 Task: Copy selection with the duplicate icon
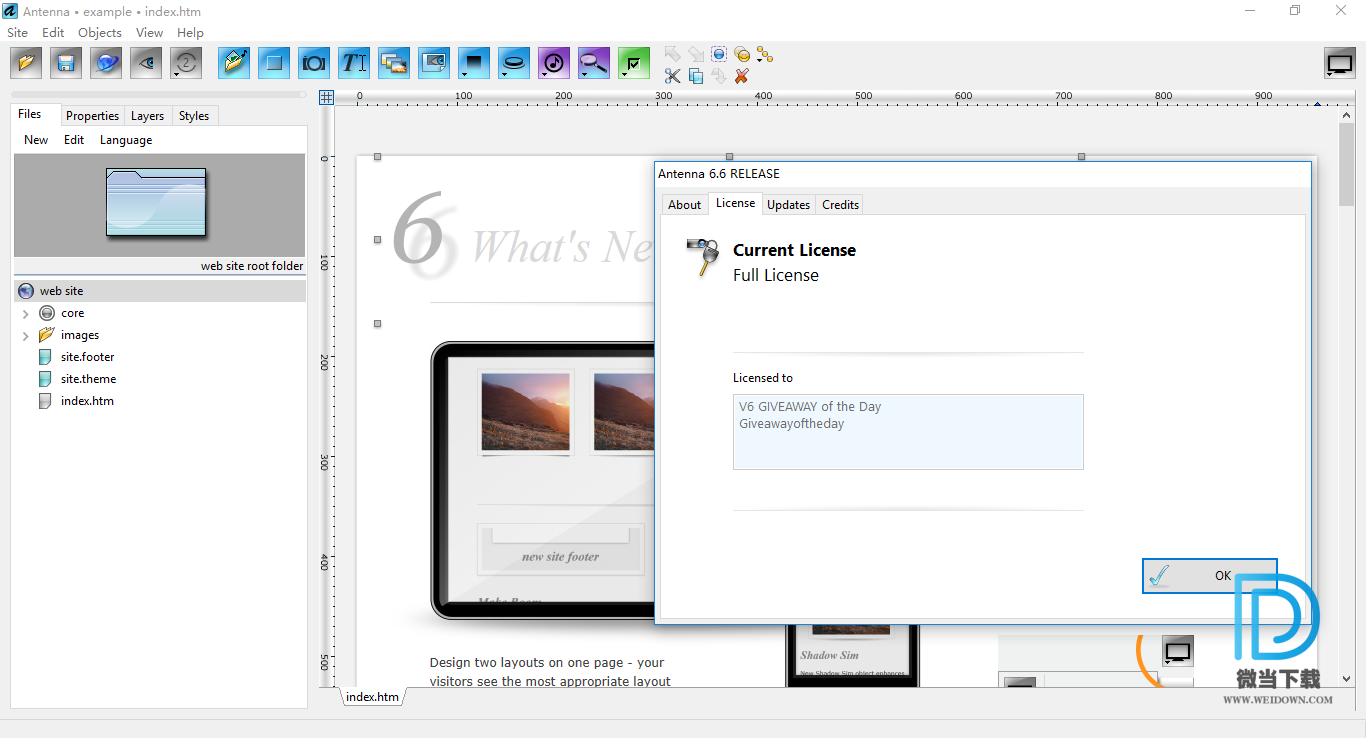pyautogui.click(x=696, y=76)
